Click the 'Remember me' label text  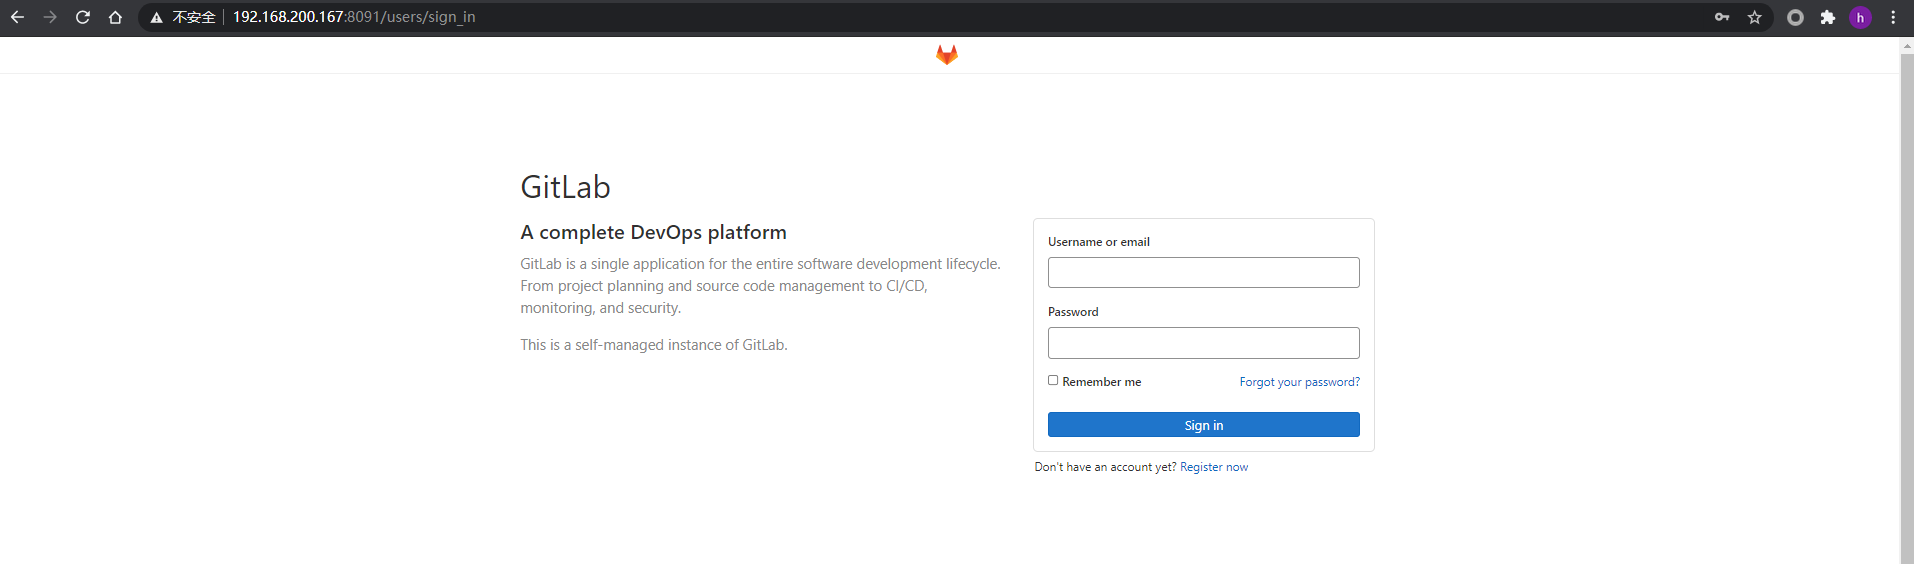(x=1102, y=382)
